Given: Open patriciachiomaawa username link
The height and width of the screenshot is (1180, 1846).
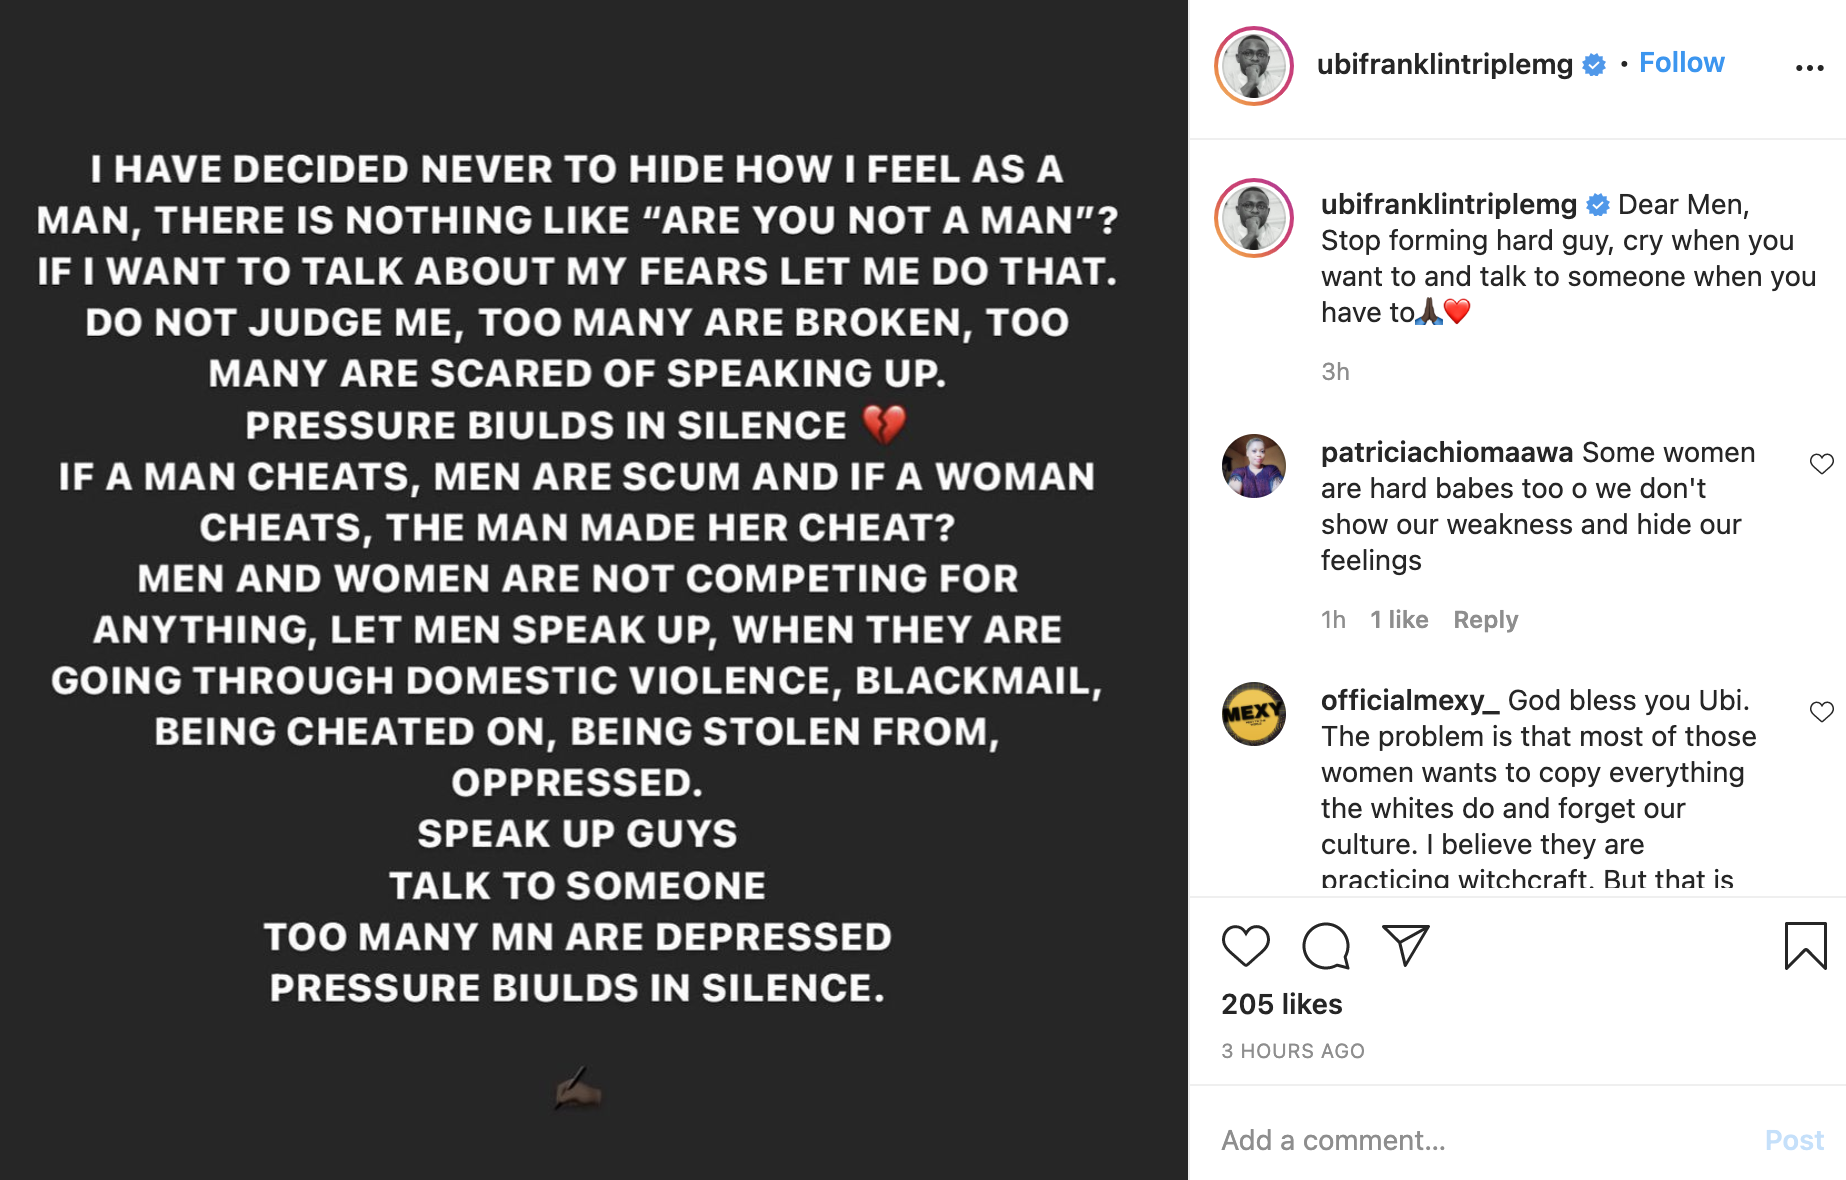Looking at the screenshot, I should click(x=1446, y=453).
